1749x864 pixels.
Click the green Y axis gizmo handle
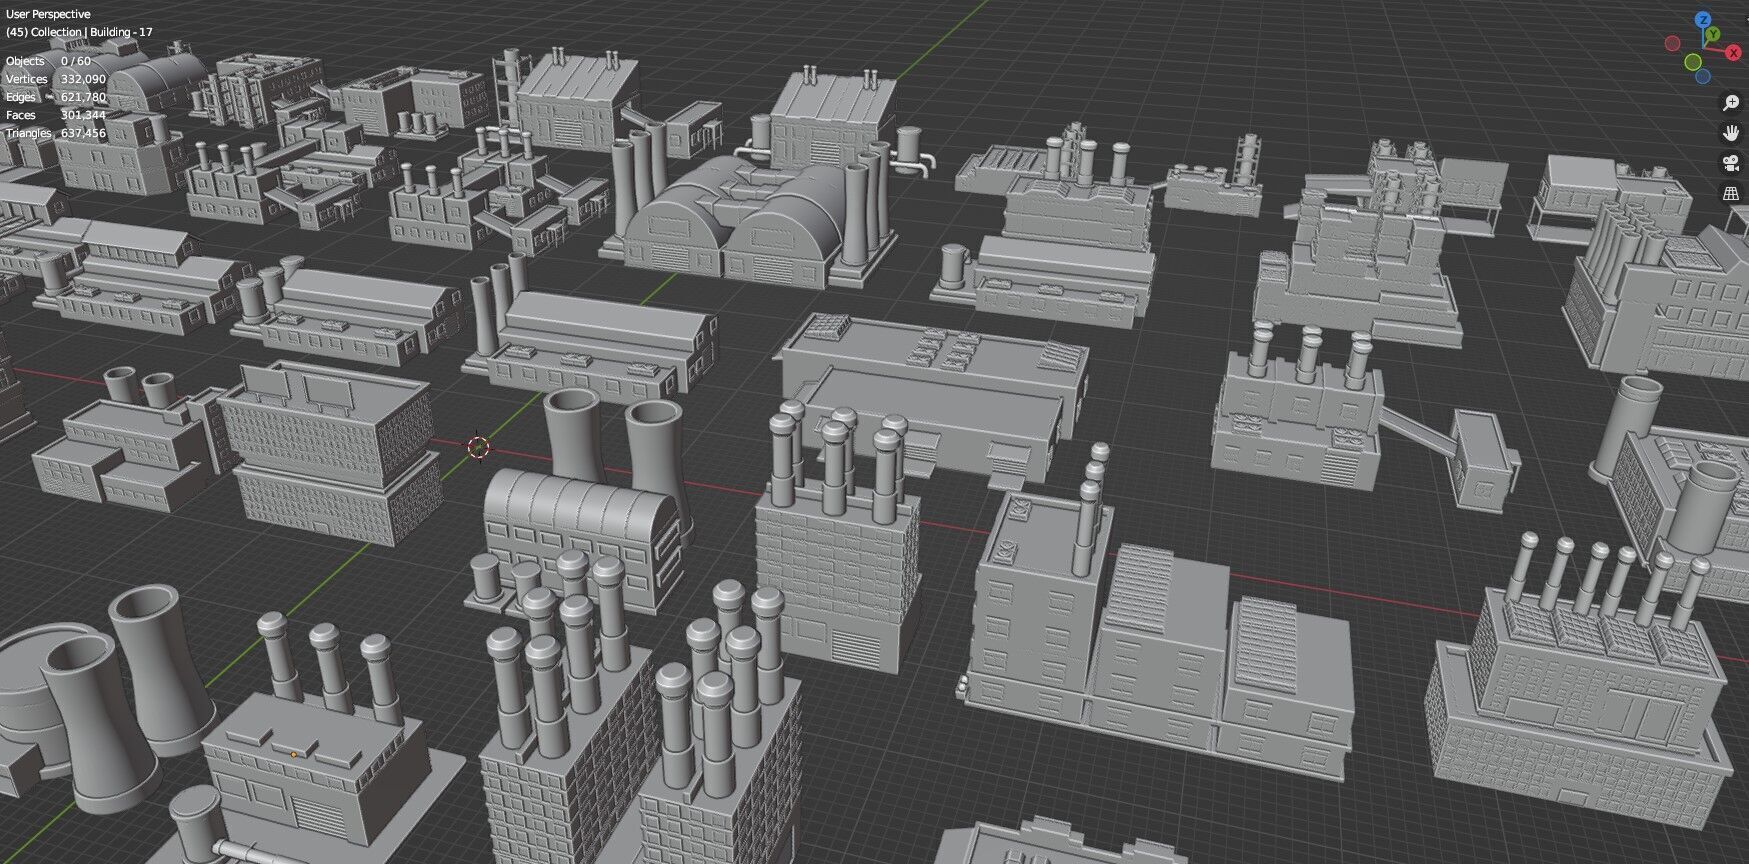(1714, 34)
